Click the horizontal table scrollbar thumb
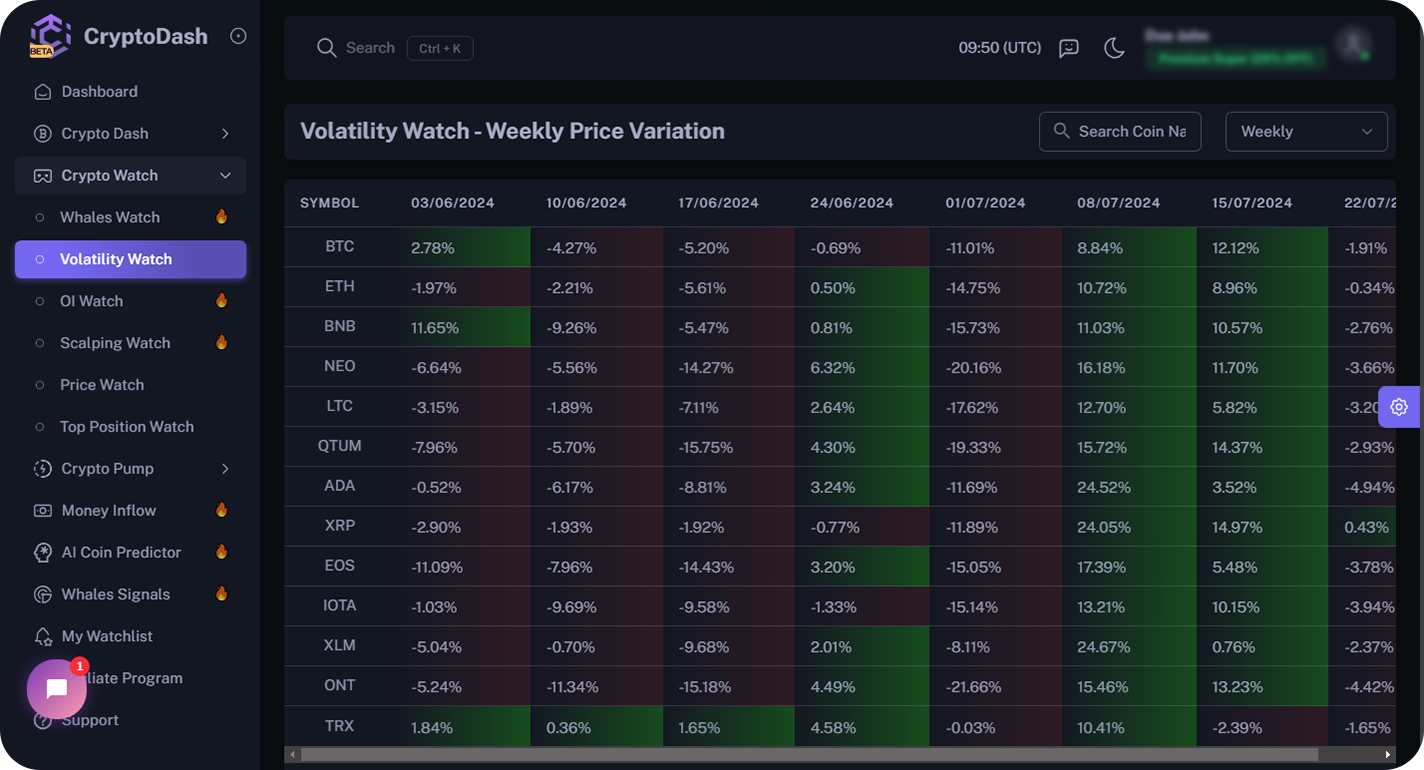The image size is (1424, 770). [x=809, y=755]
